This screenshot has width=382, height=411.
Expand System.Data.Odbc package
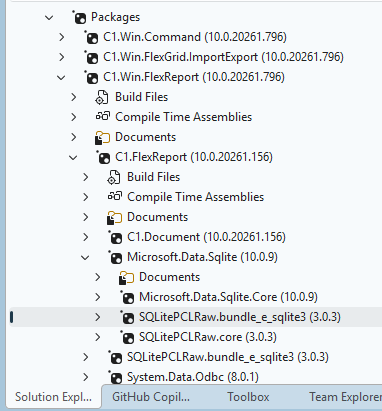pyautogui.click(x=85, y=377)
